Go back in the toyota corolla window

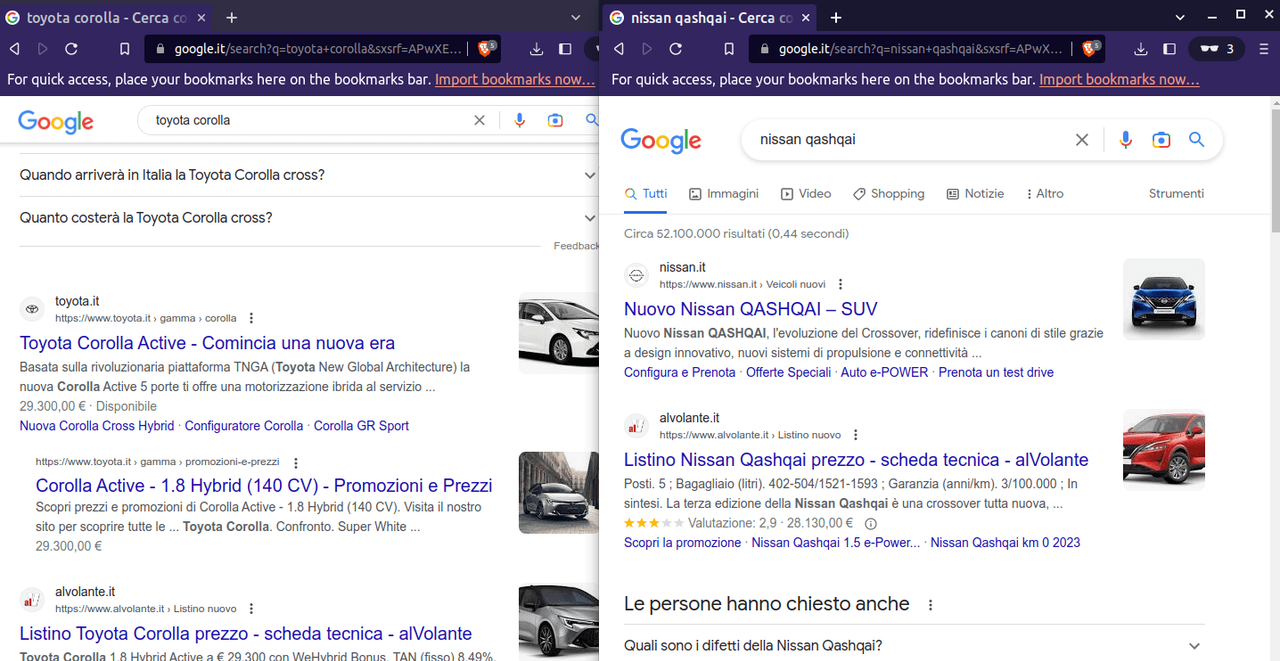click(15, 48)
